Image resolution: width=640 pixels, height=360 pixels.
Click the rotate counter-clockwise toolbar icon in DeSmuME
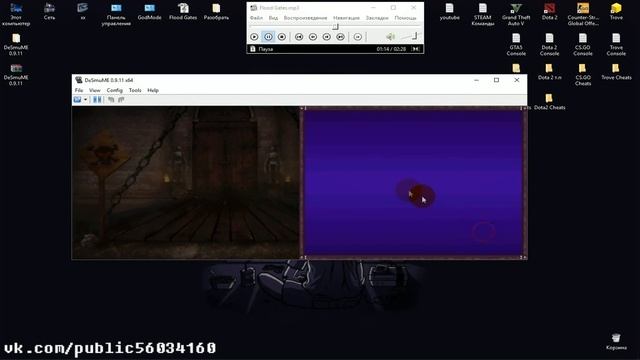point(111,100)
